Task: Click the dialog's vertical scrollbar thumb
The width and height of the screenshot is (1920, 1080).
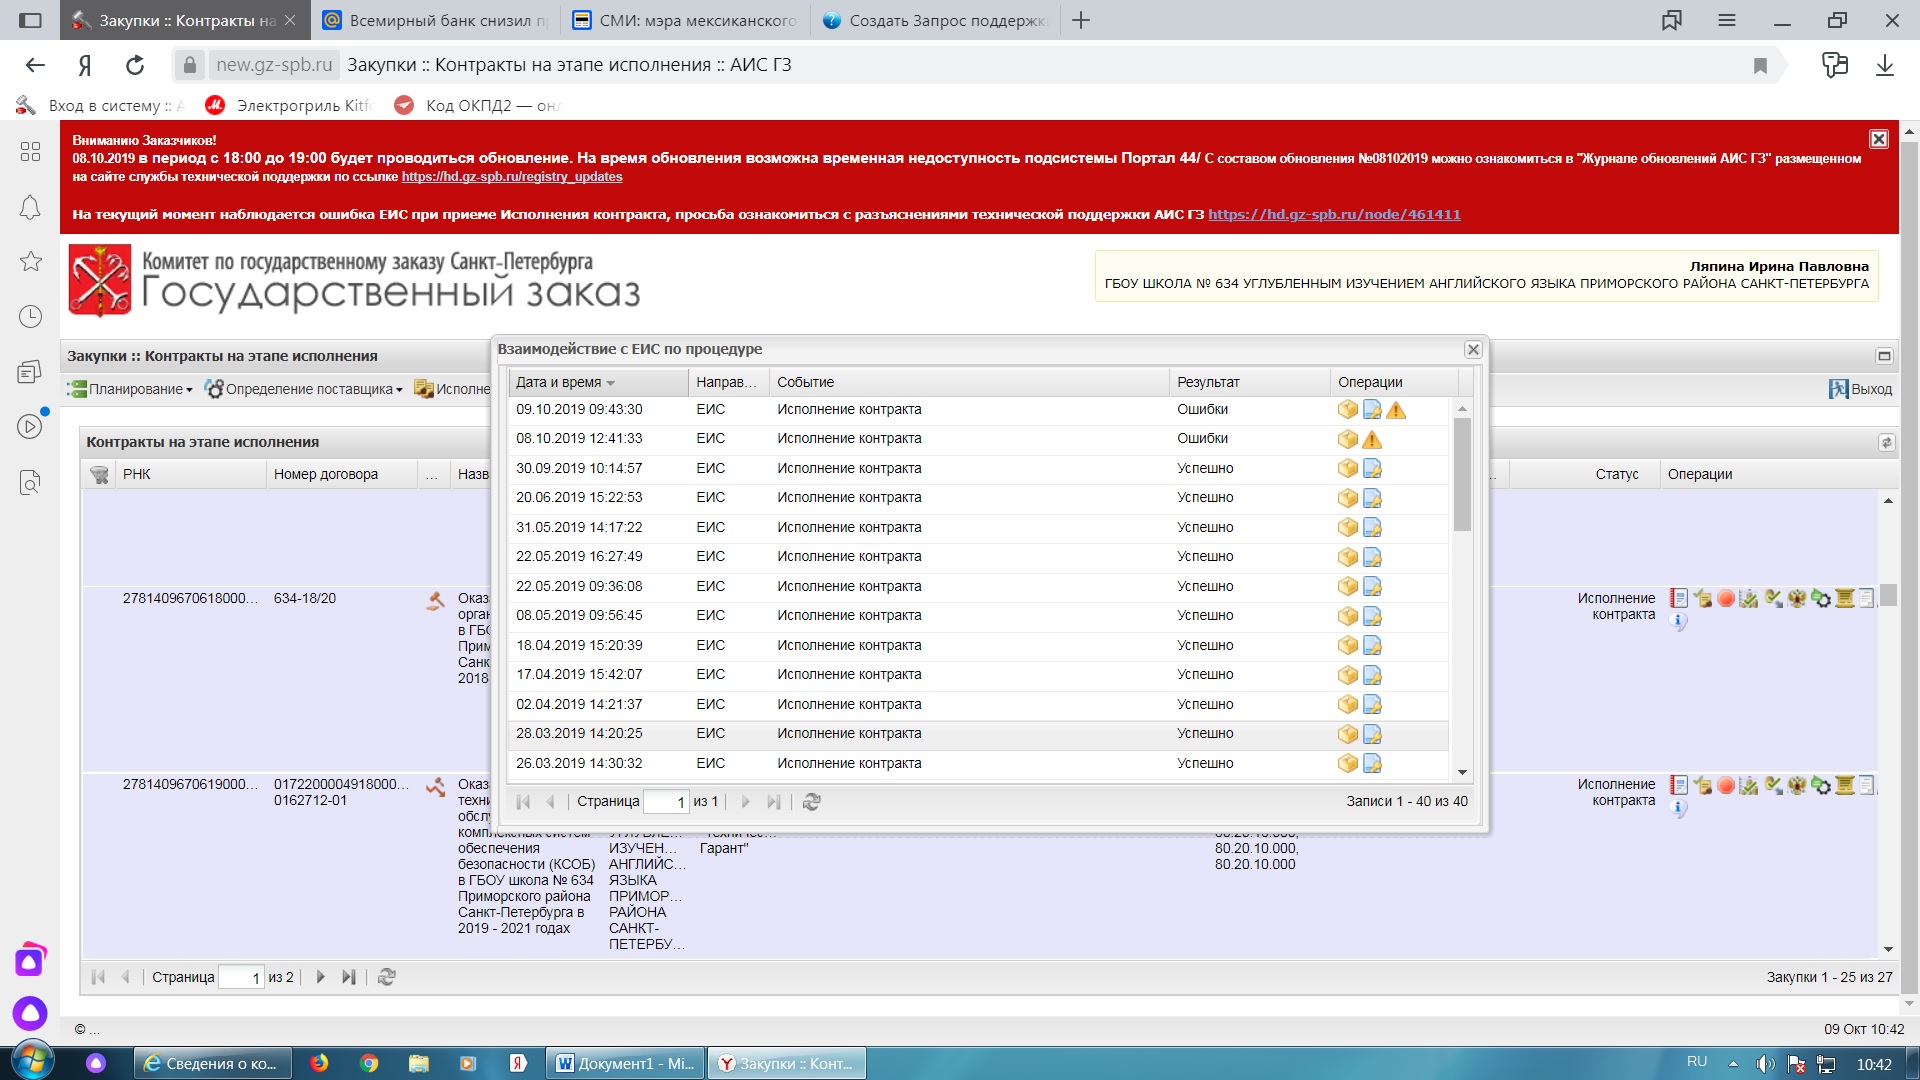Action: [x=1462, y=475]
